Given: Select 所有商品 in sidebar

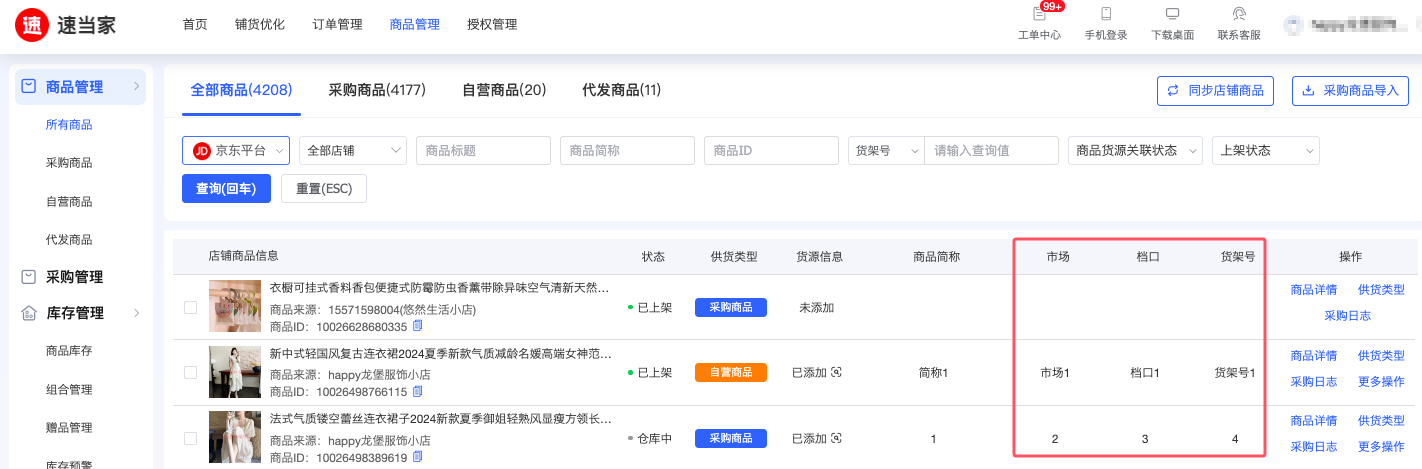Looking at the screenshot, I should click(x=69, y=125).
